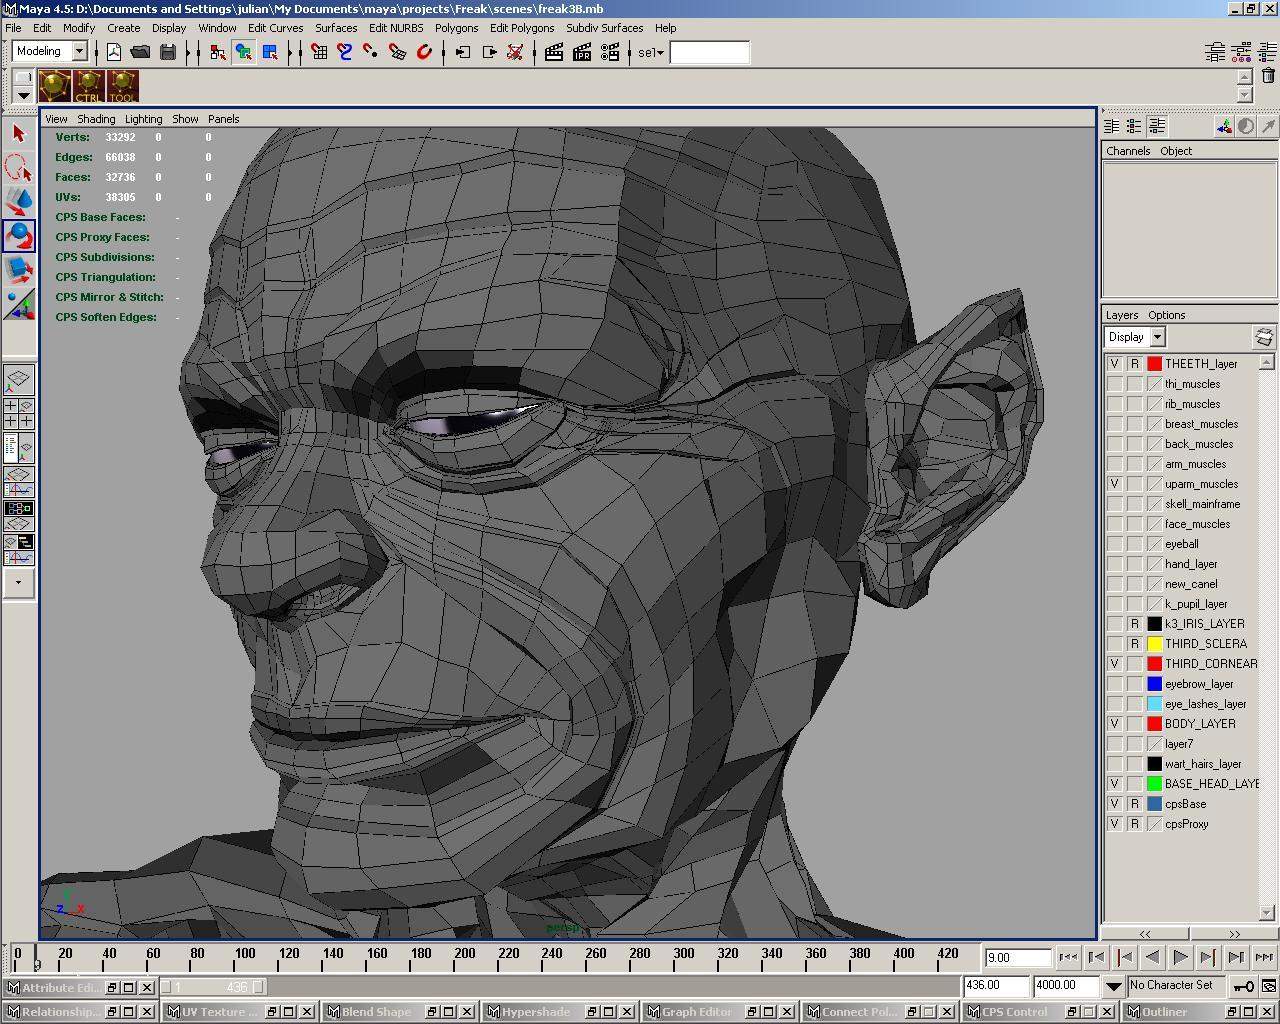The height and width of the screenshot is (1024, 1280).
Task: Click the IPR render clapperboard icon
Action: click(x=582, y=52)
